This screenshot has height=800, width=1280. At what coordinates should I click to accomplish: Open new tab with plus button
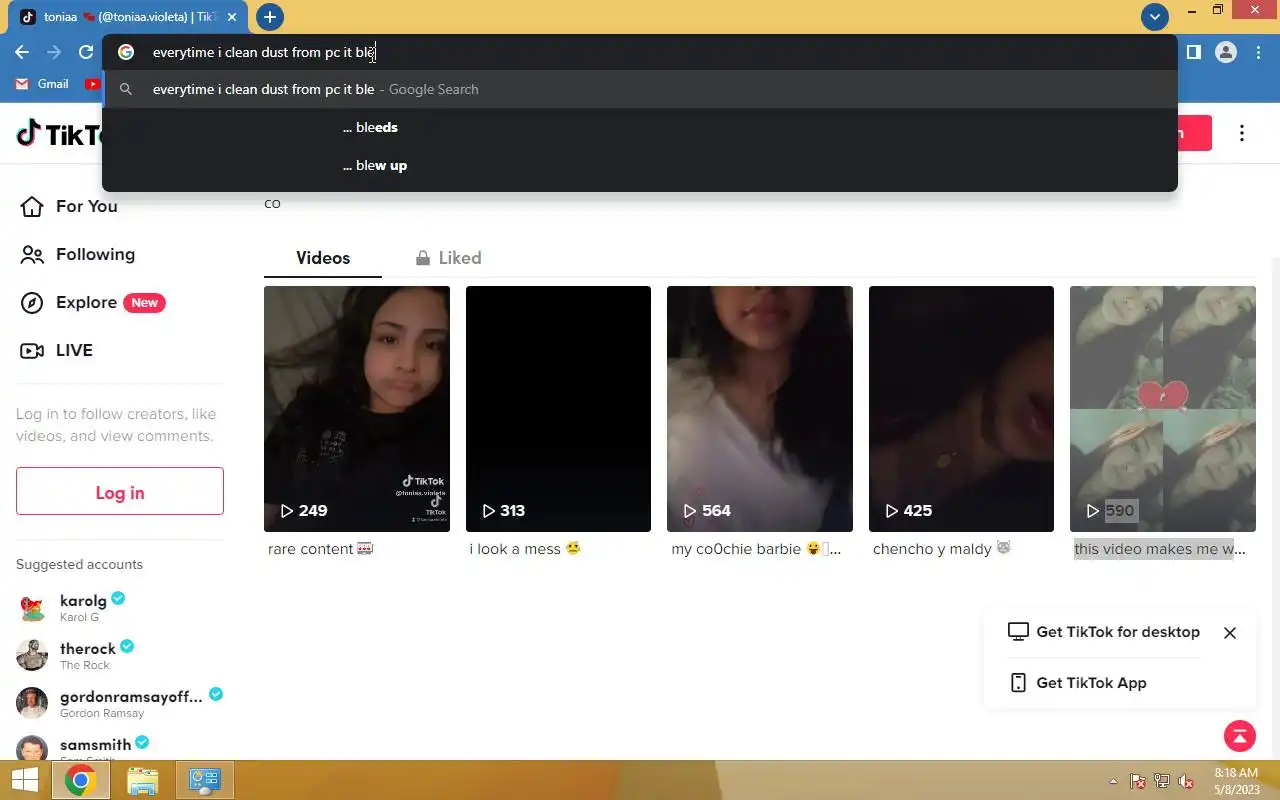270,17
